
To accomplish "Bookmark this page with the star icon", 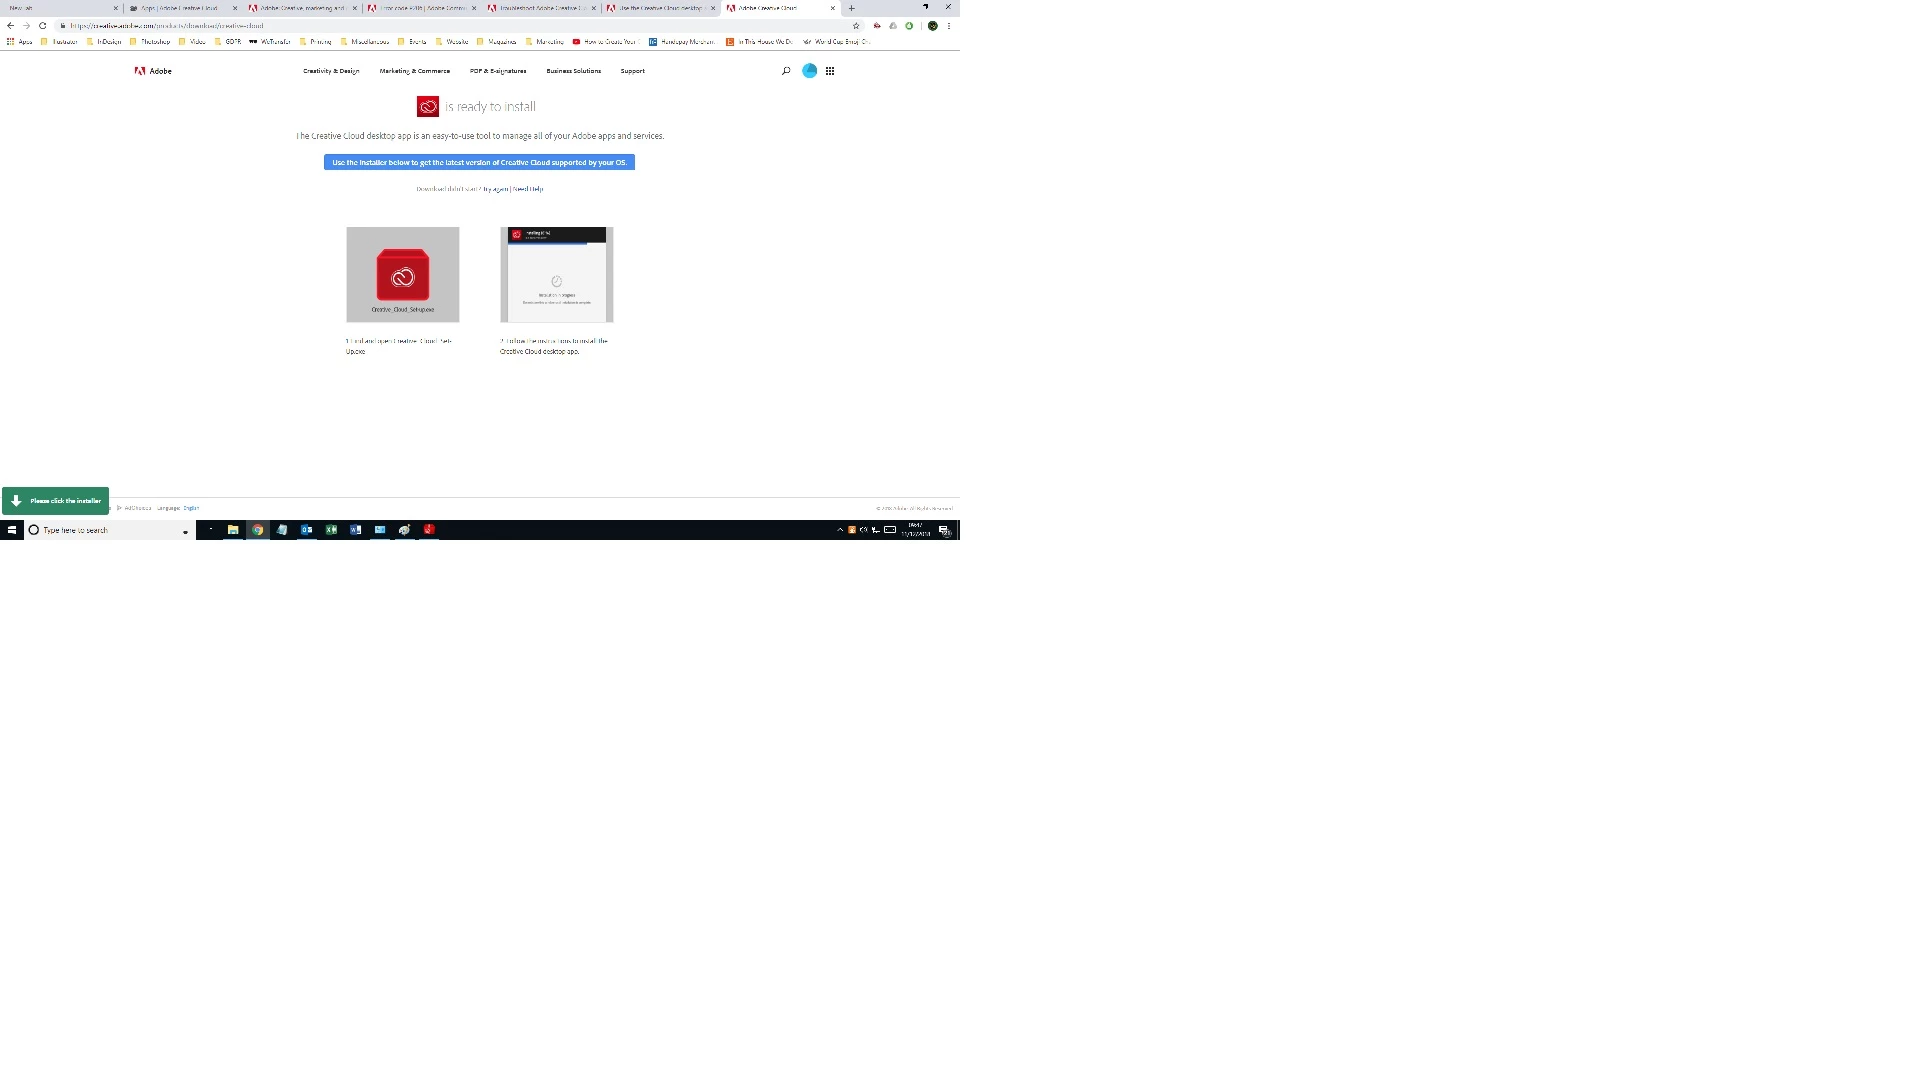I will (856, 26).
